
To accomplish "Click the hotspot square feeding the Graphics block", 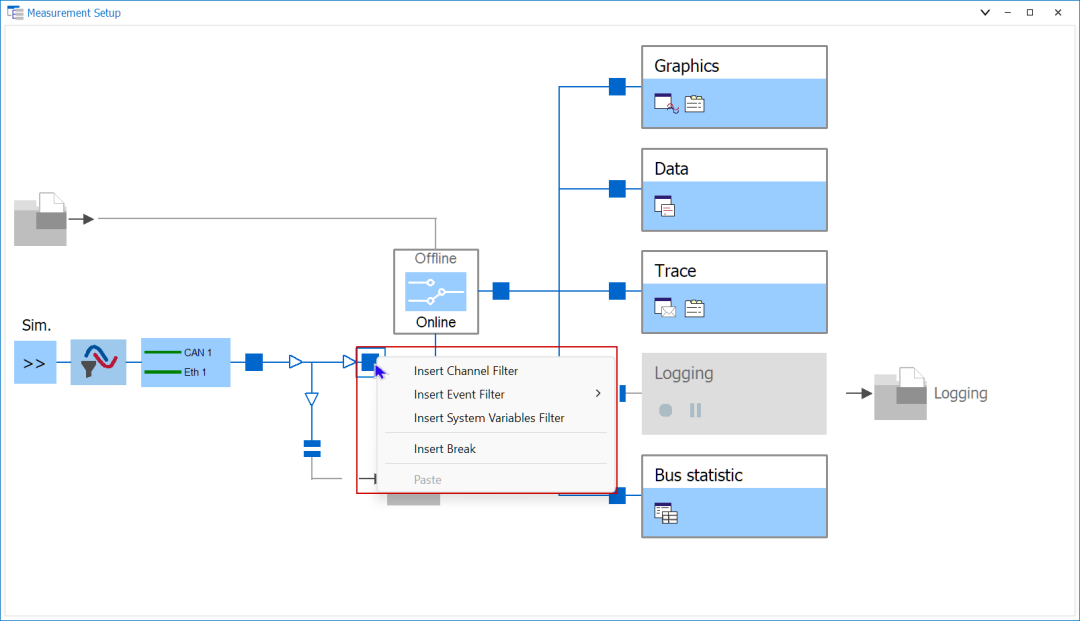I will coord(617,86).
